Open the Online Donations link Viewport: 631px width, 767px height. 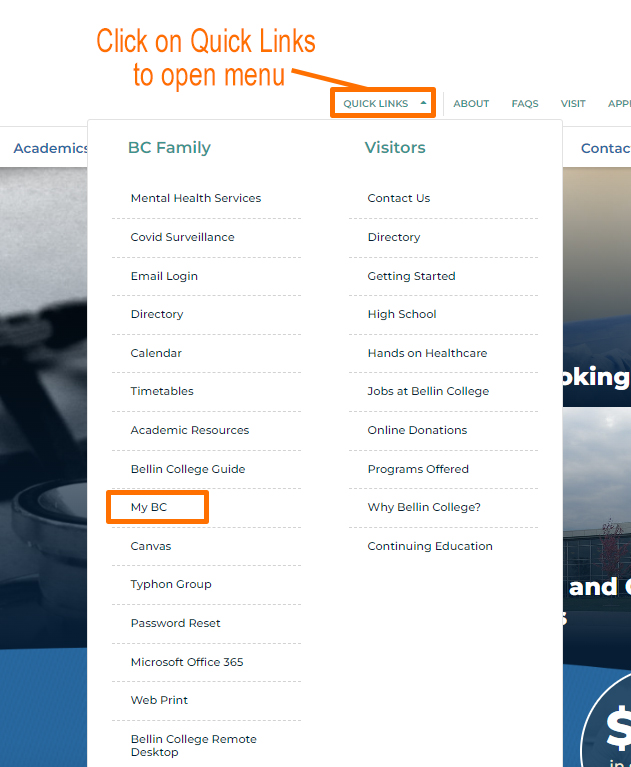(x=417, y=430)
